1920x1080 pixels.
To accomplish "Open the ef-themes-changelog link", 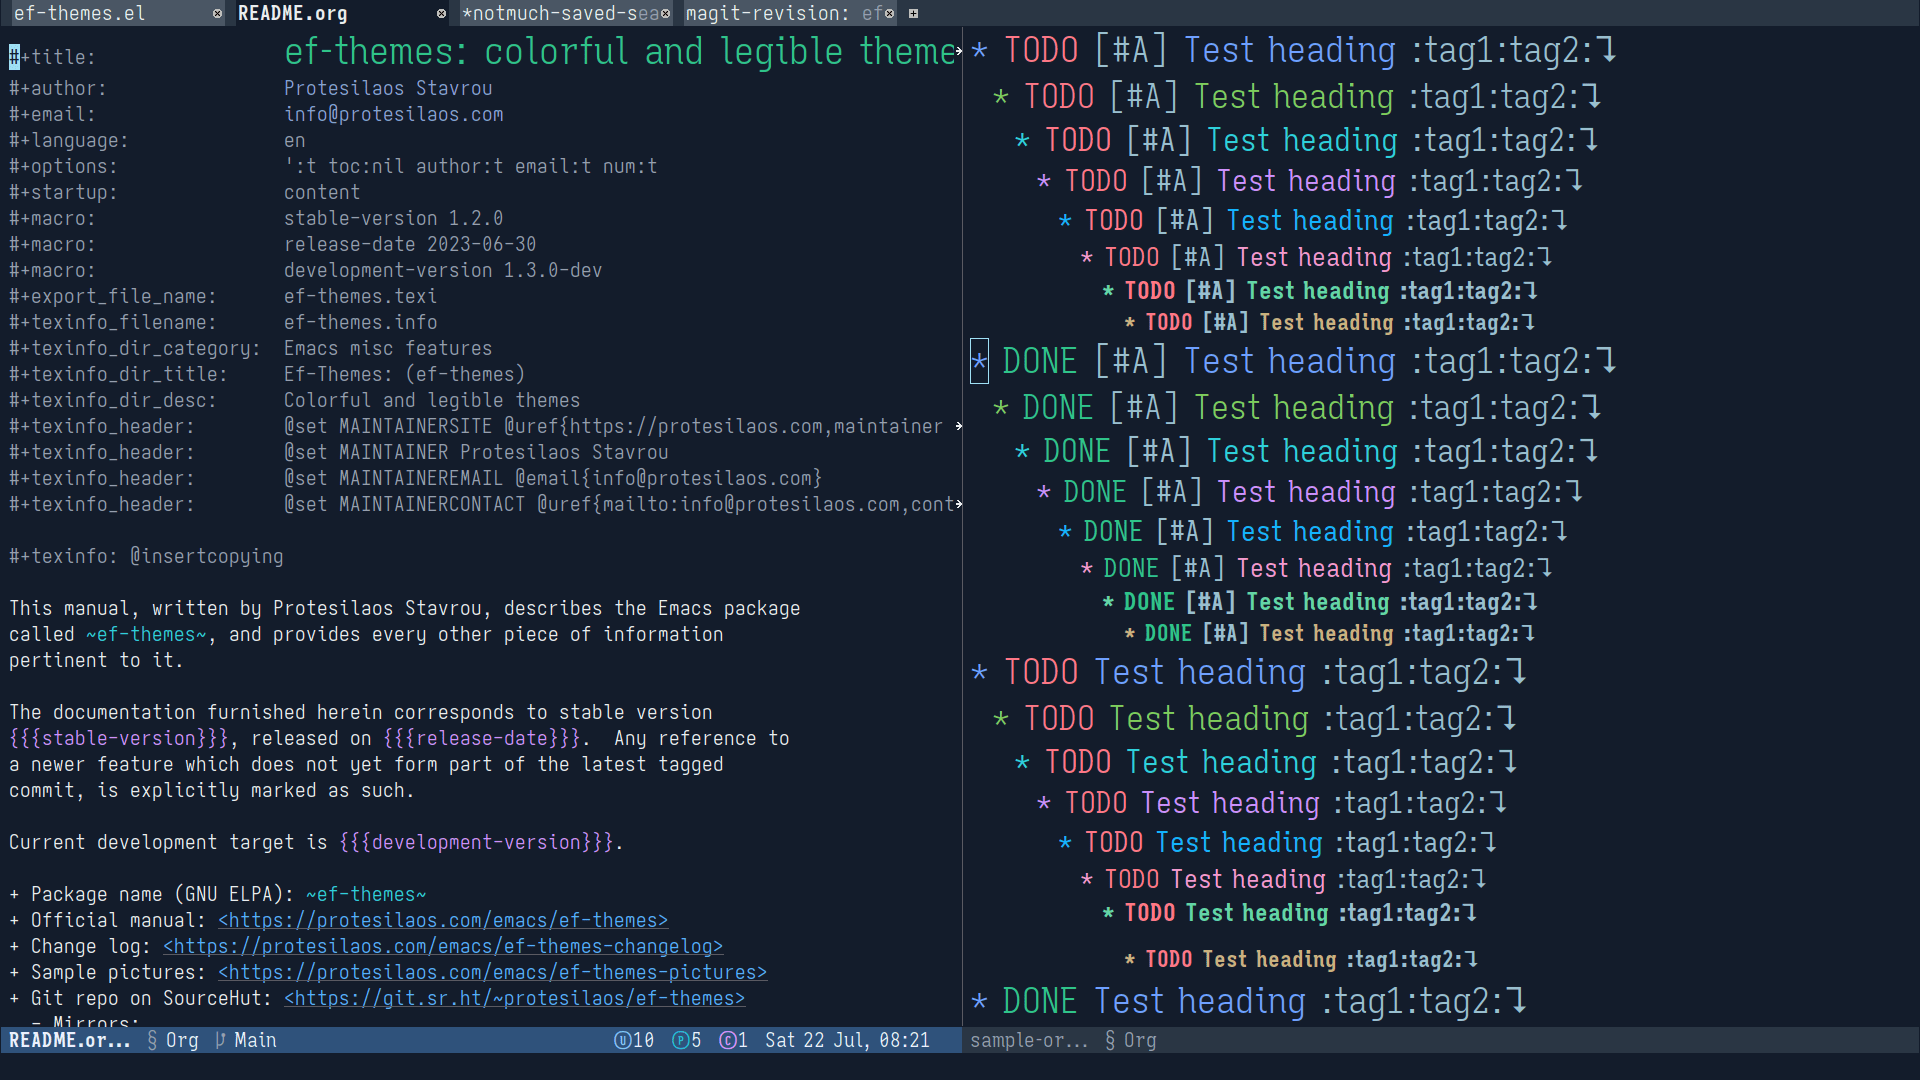I will 443,946.
